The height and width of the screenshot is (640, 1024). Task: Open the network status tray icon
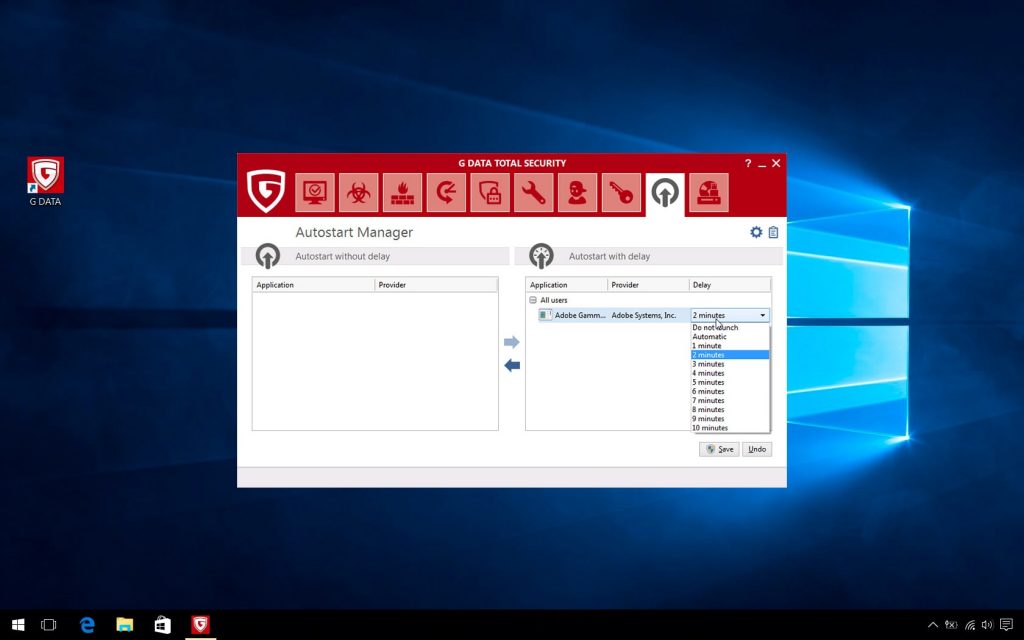[x=970, y=625]
